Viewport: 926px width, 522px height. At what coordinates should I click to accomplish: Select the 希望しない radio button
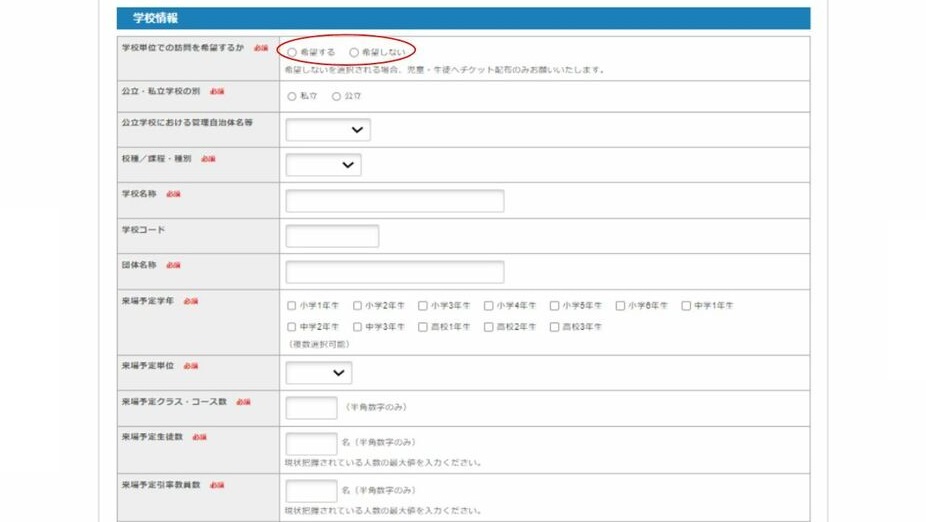[353, 51]
